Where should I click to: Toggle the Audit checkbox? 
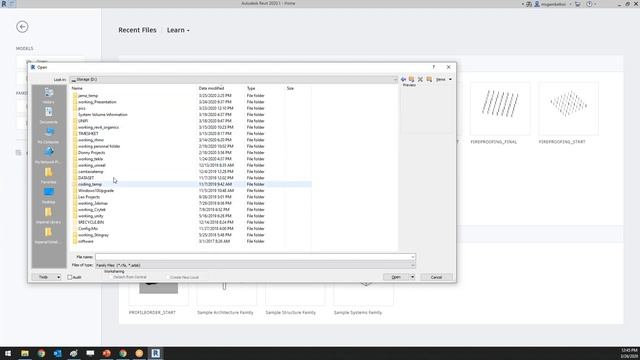click(x=70, y=277)
